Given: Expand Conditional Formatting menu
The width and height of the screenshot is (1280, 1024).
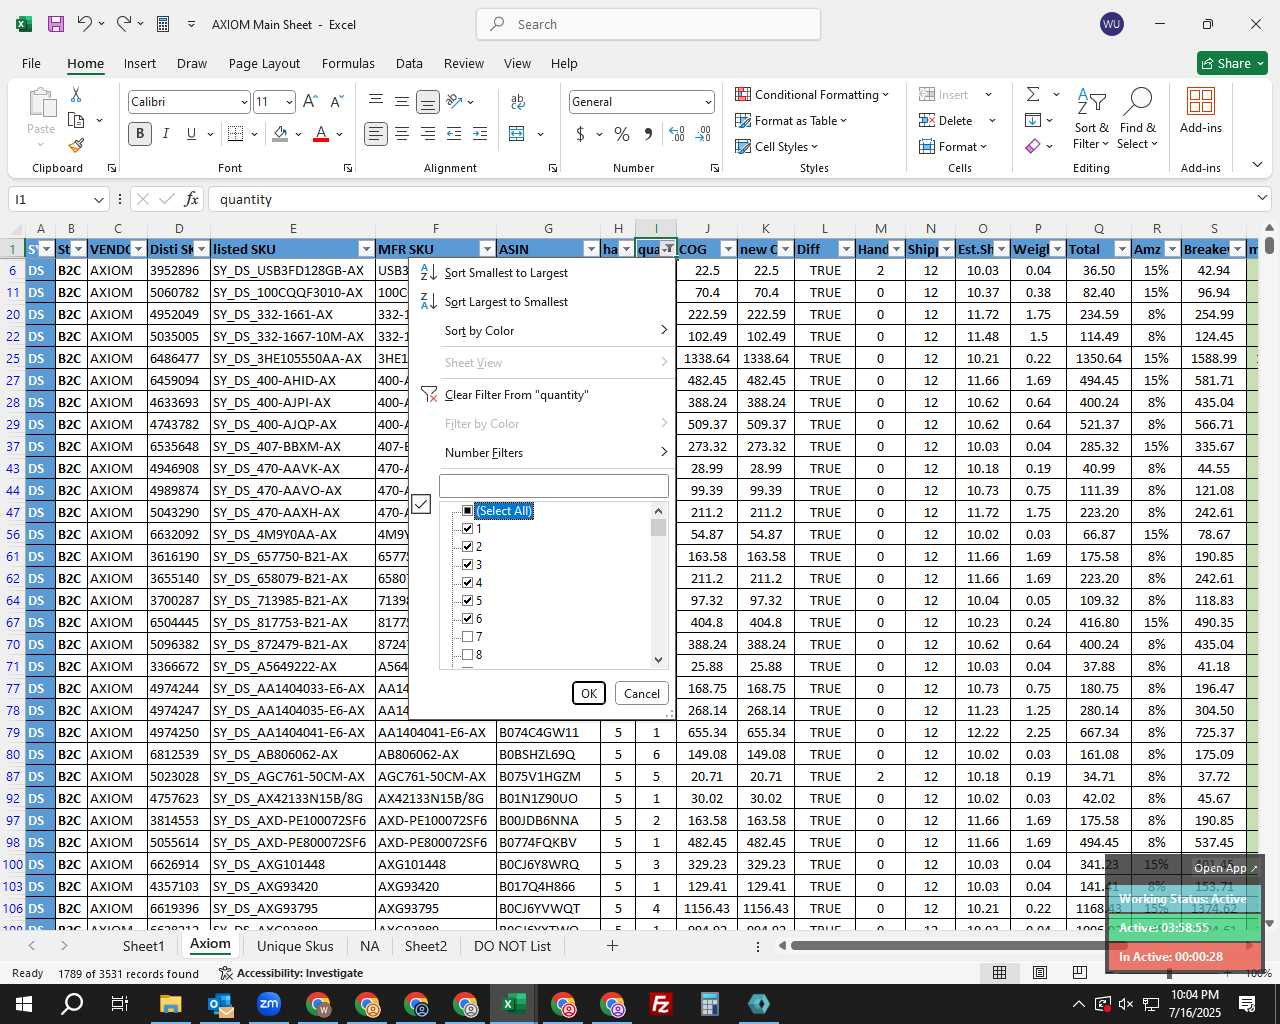Looking at the screenshot, I should pyautogui.click(x=811, y=94).
